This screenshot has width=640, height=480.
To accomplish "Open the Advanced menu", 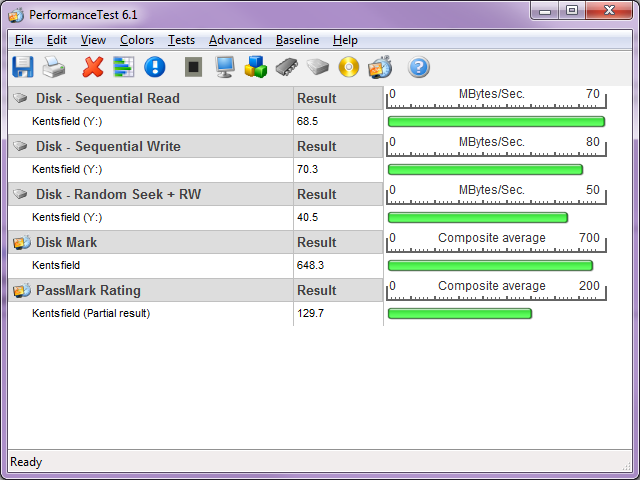I will [x=235, y=40].
